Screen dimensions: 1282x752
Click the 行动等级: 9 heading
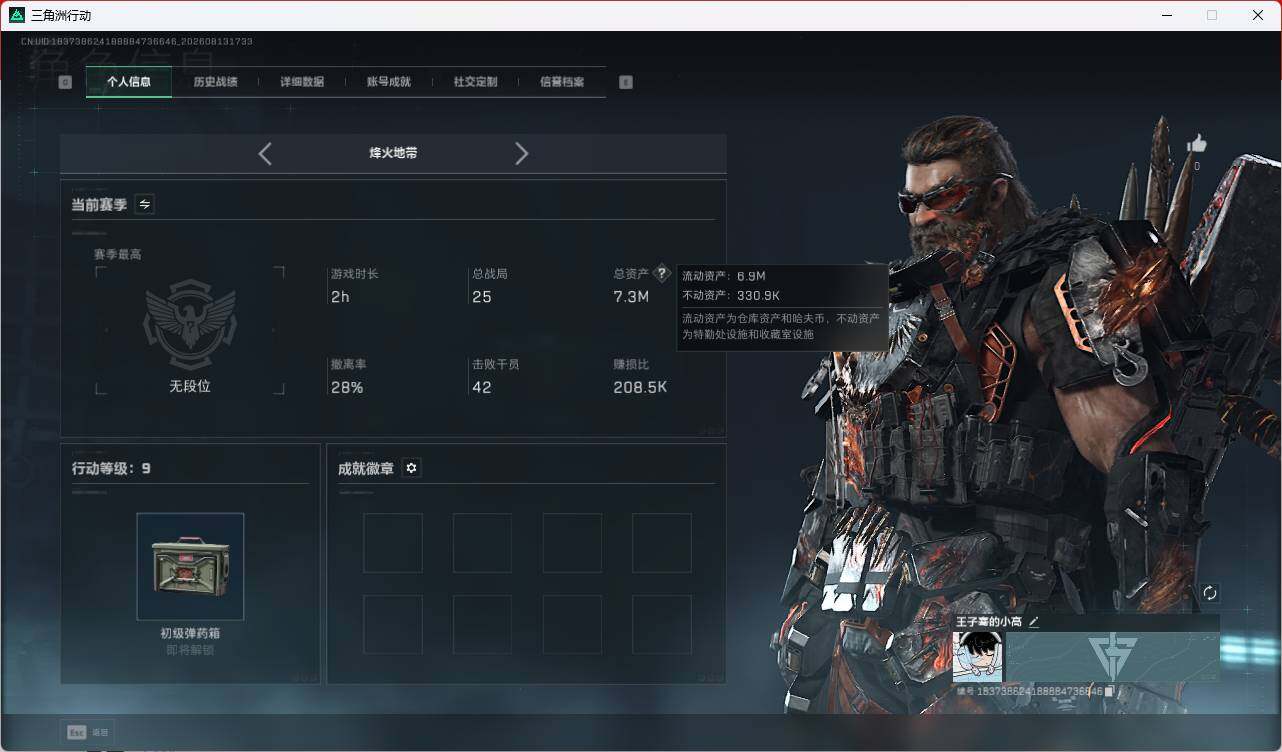111,468
